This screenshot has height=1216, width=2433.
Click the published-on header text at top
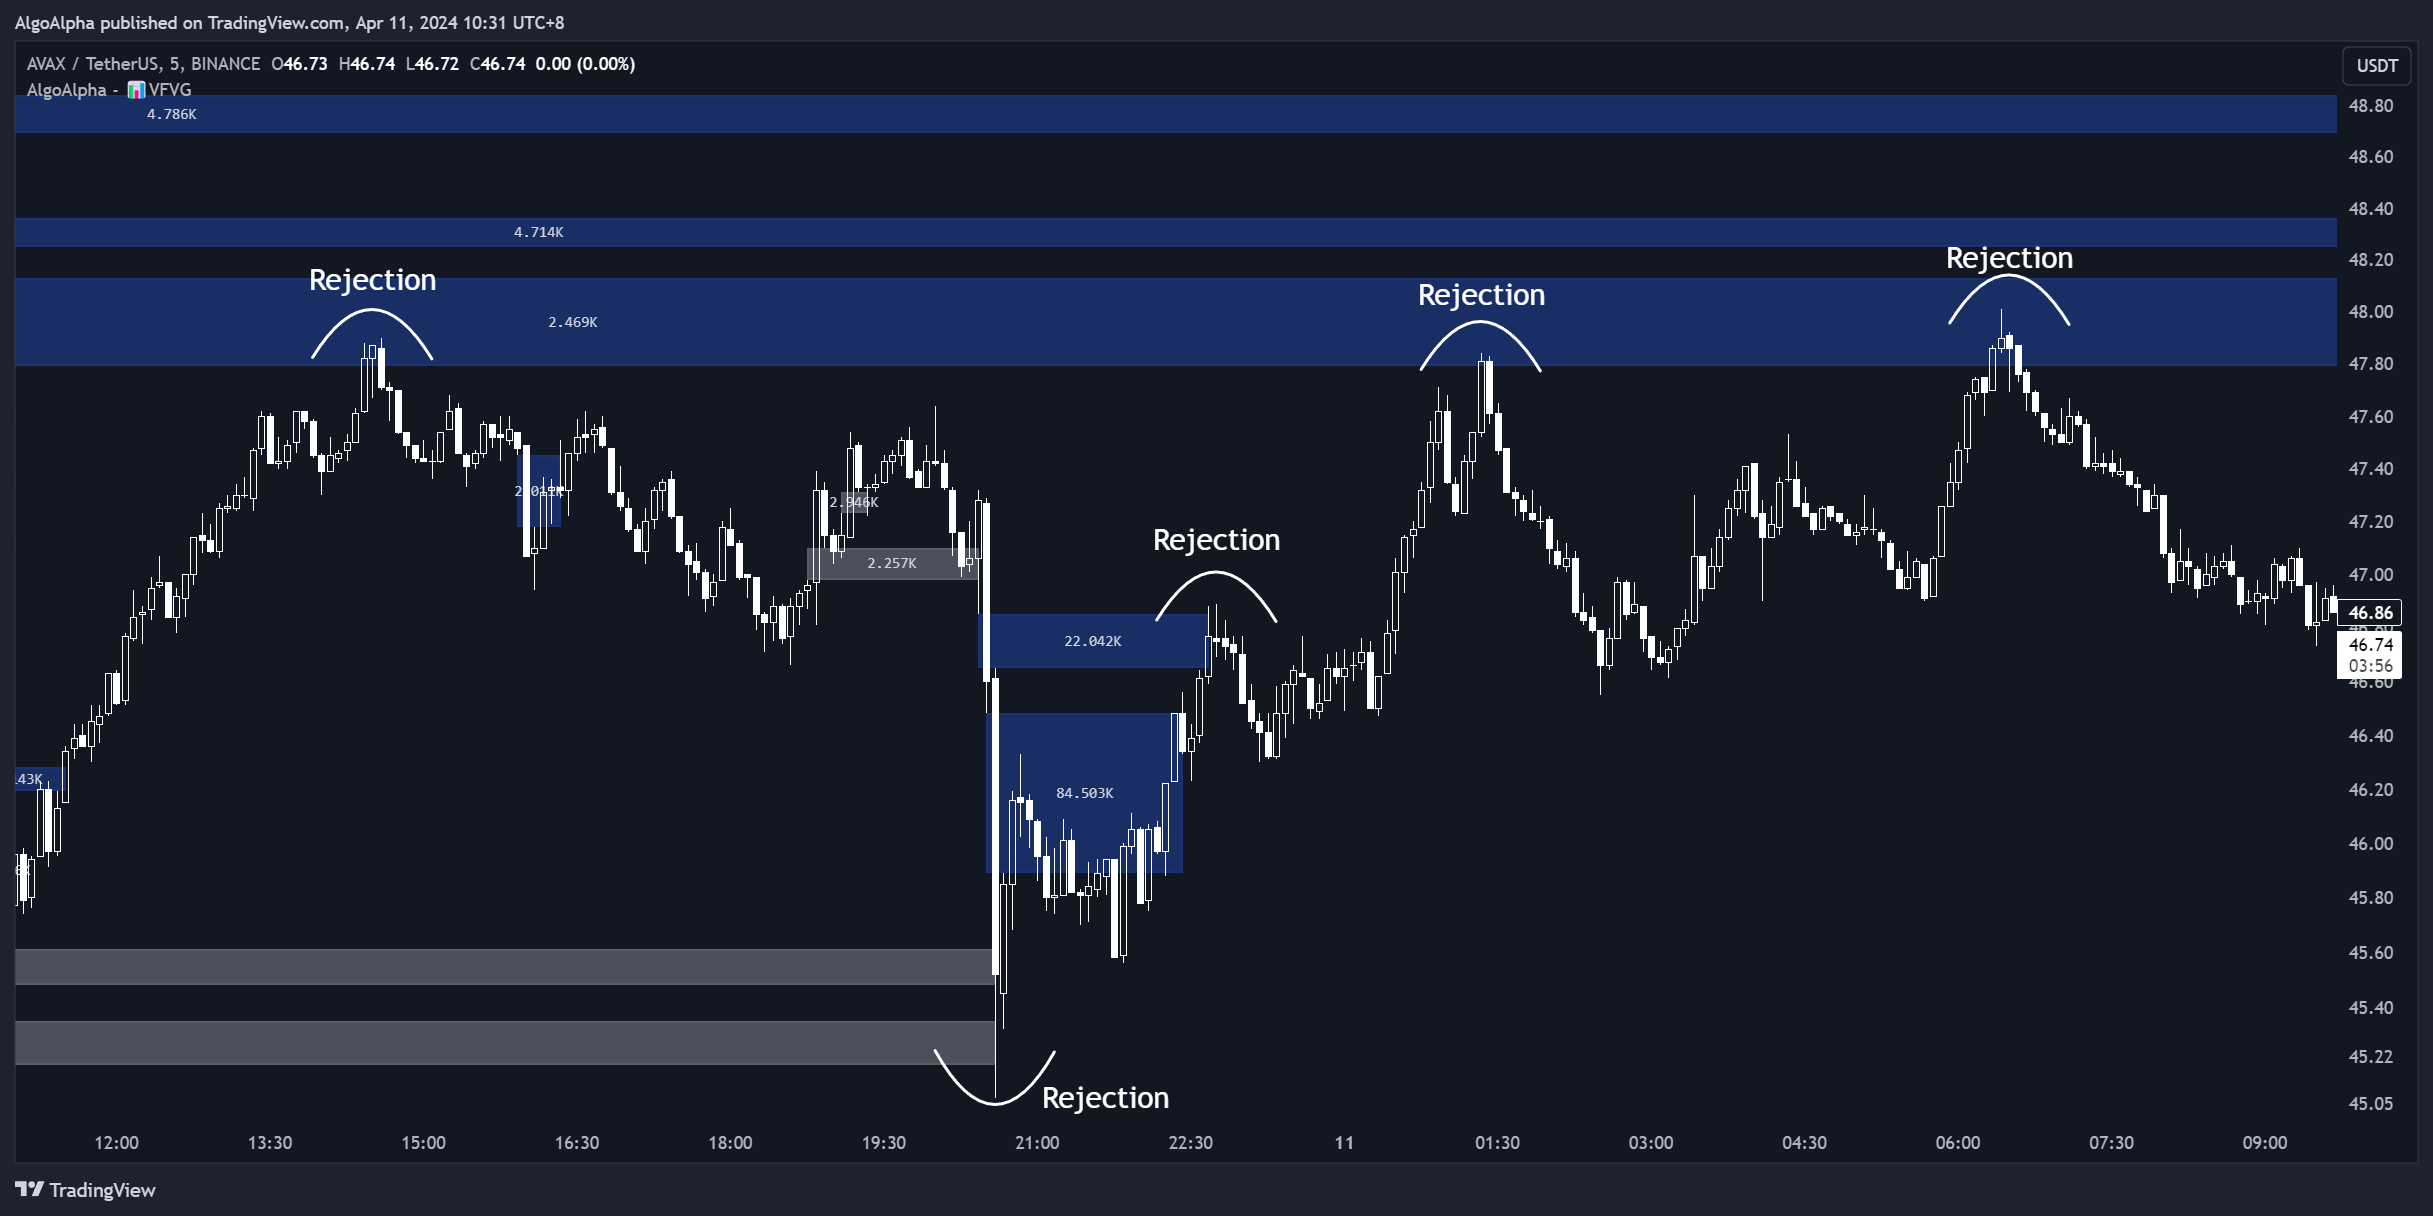tap(290, 22)
